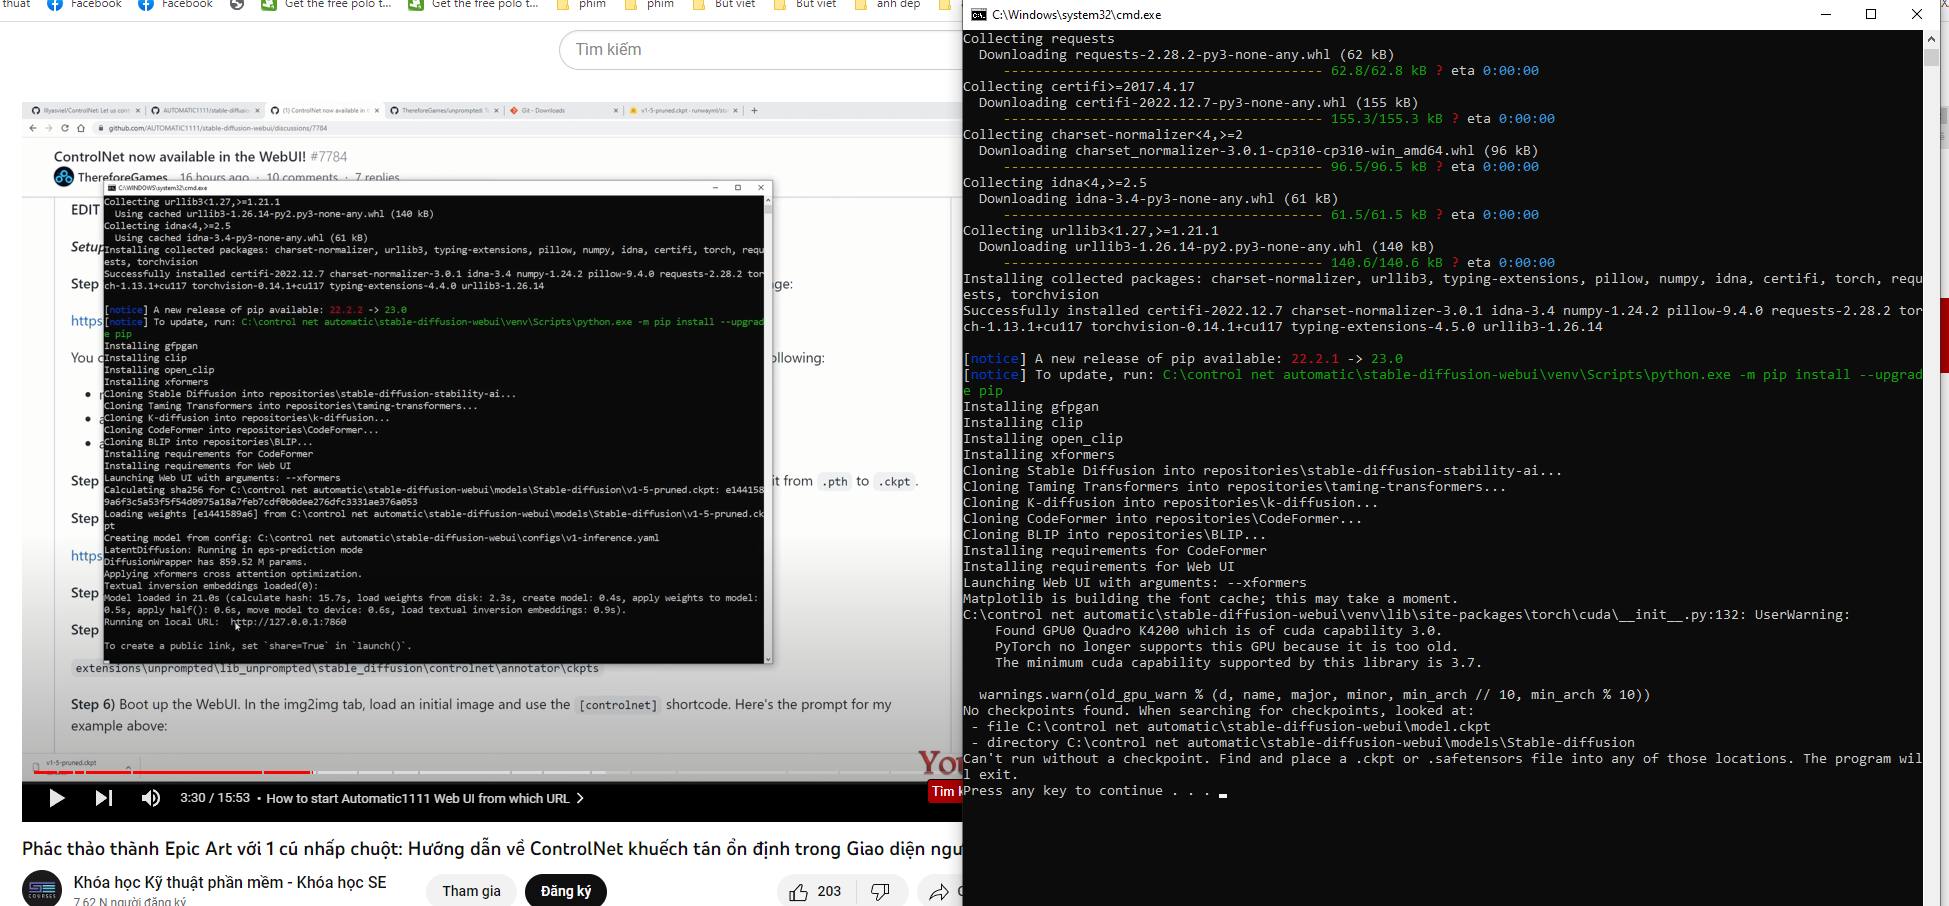Screen dimensions: 1949x906
Task: Click the browser page refresh icon
Action: click(67, 127)
